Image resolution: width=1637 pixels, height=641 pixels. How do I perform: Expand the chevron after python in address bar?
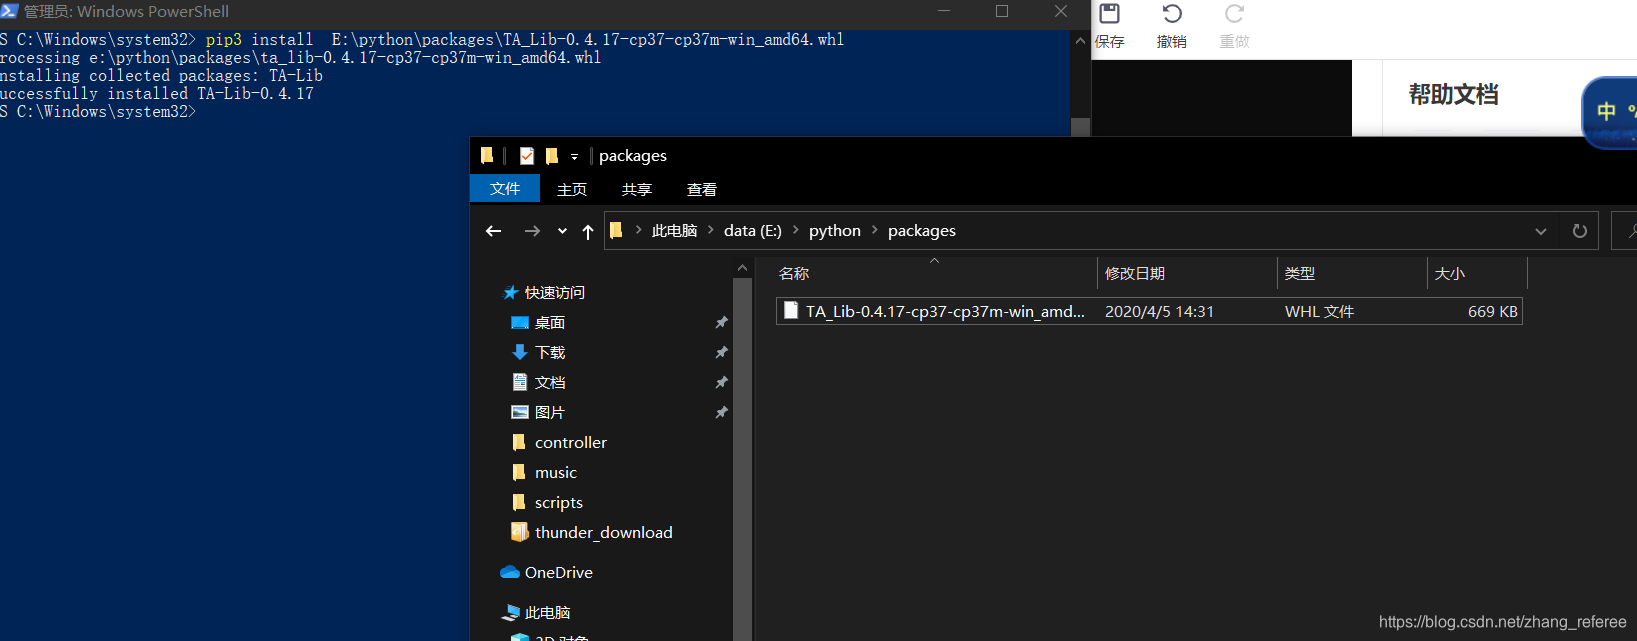coord(875,230)
